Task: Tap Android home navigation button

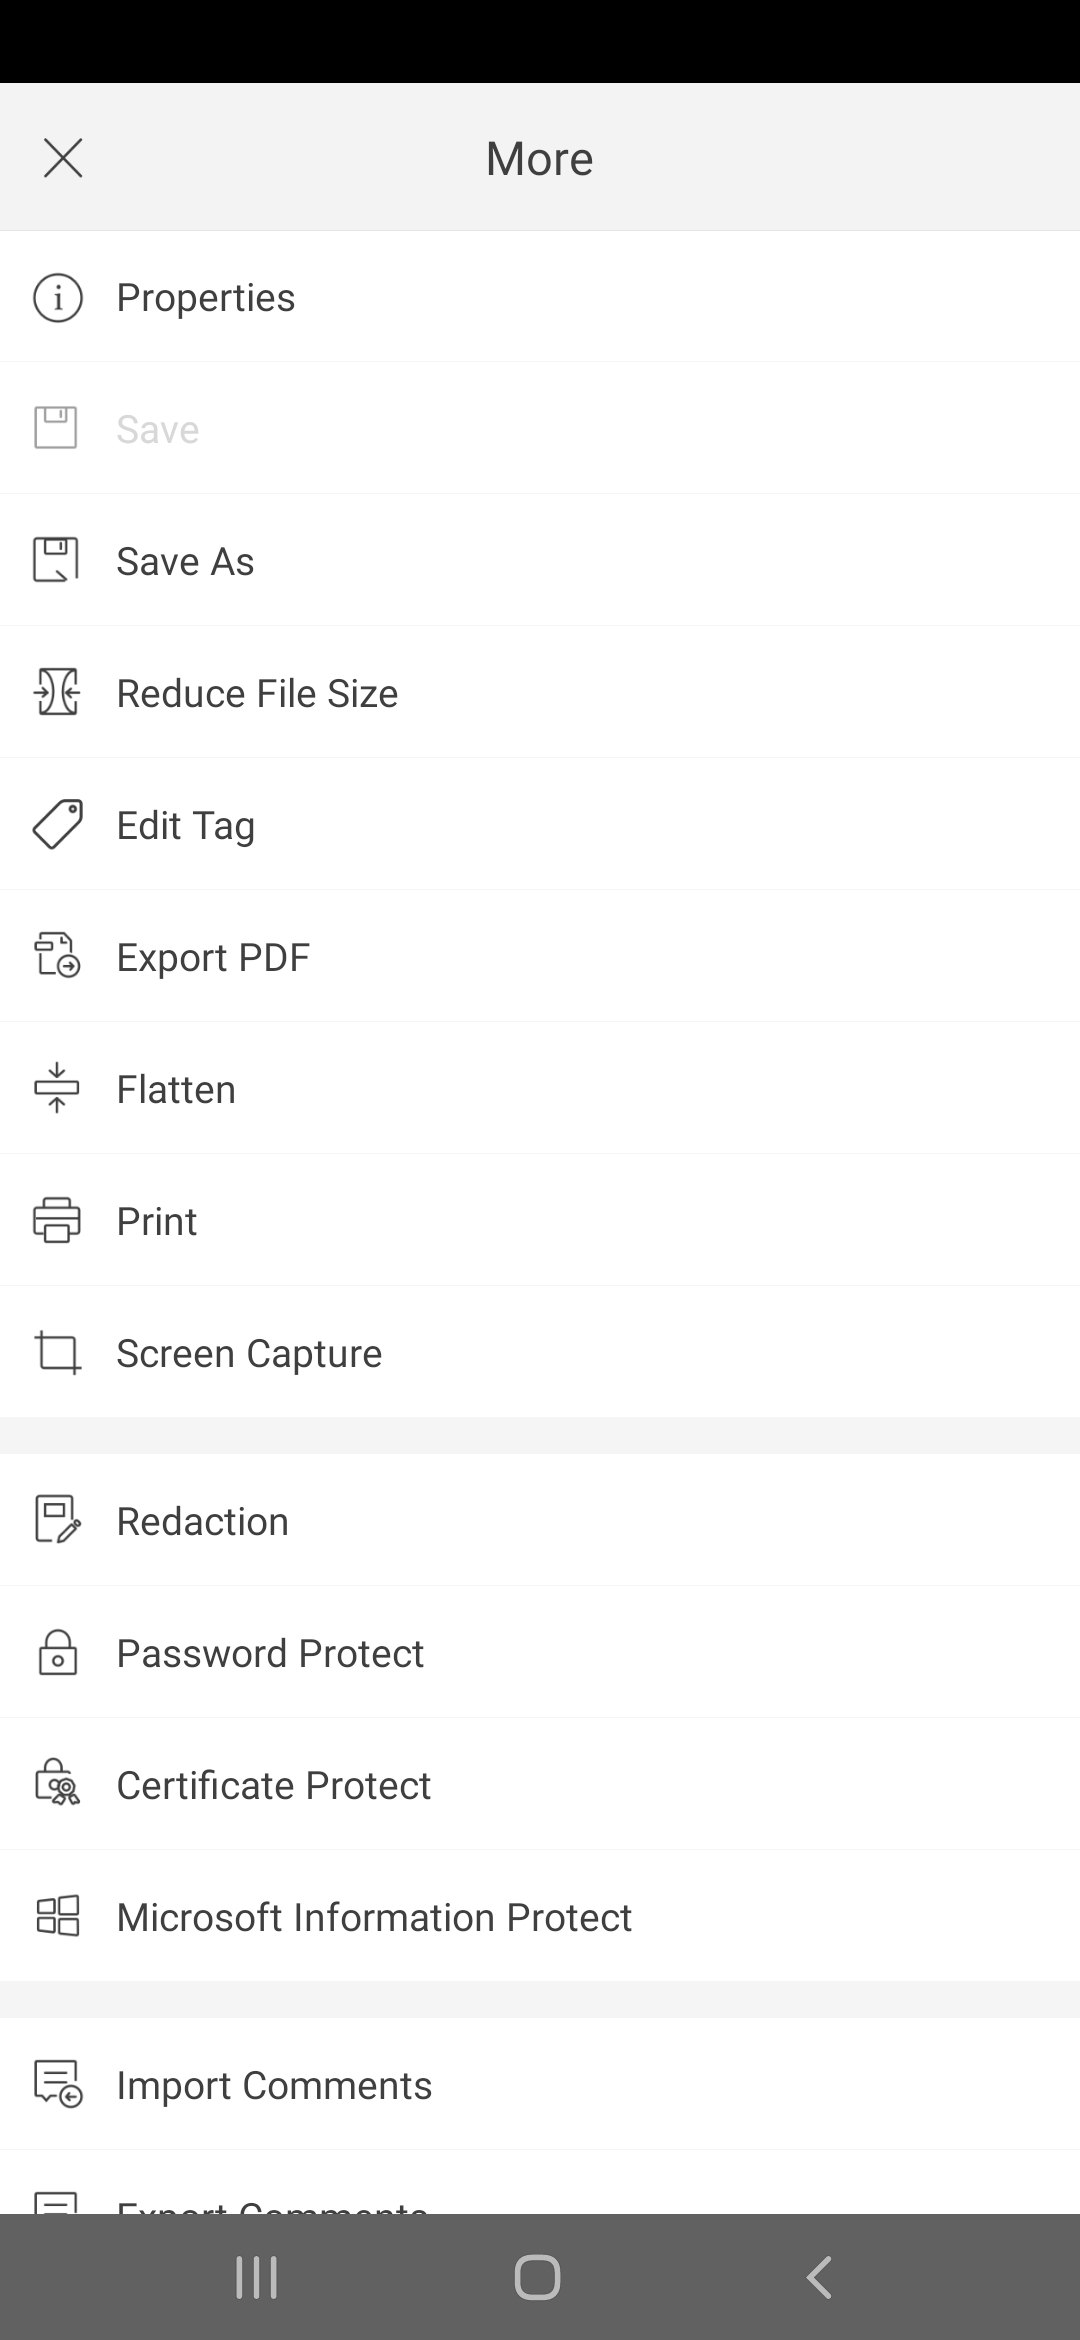Action: pos(537,2277)
